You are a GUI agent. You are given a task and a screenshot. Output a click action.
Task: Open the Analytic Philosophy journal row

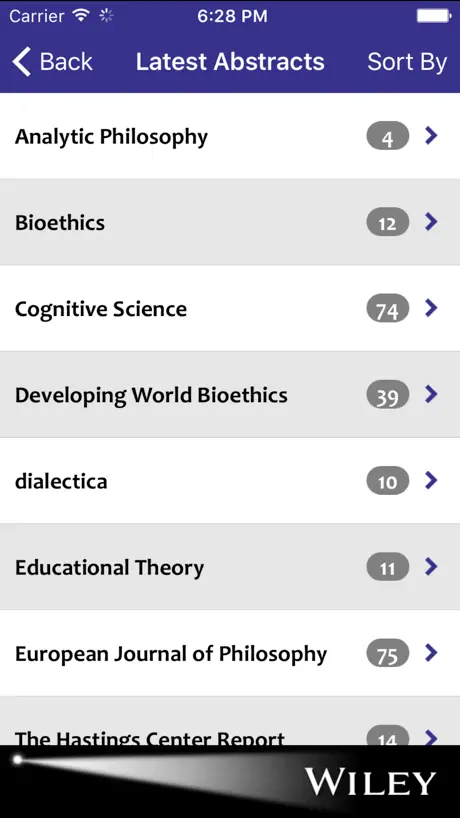point(230,136)
